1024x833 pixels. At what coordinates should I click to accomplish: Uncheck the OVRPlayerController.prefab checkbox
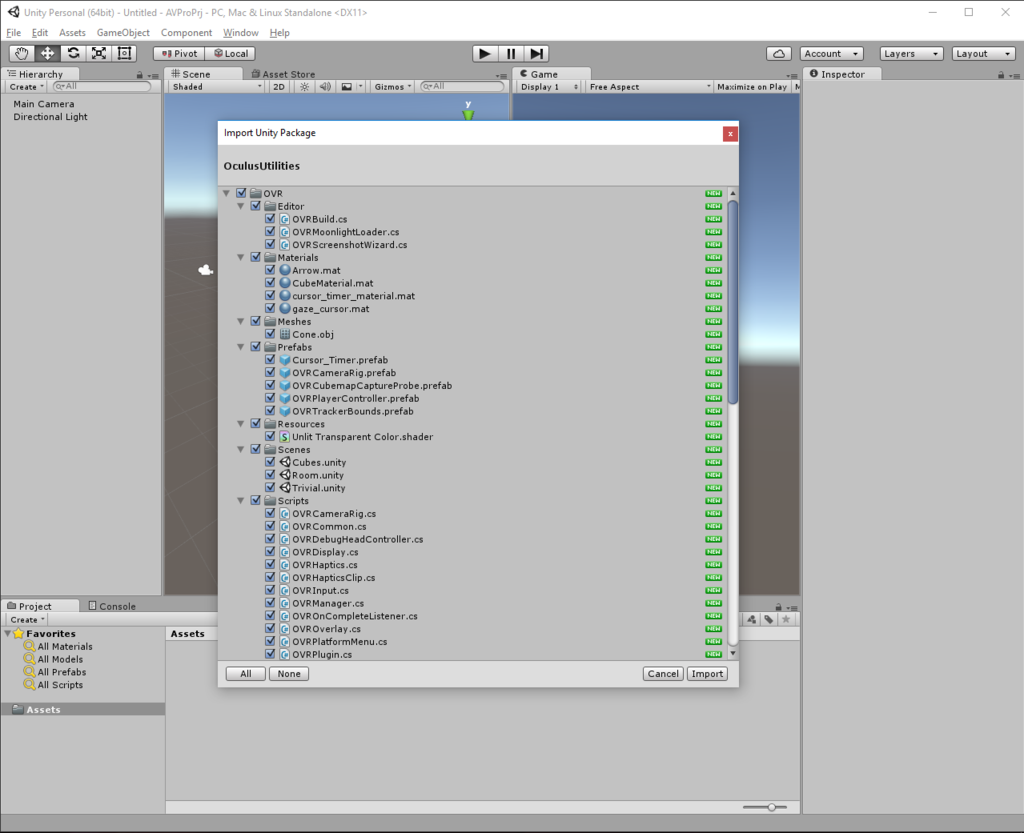click(x=270, y=398)
